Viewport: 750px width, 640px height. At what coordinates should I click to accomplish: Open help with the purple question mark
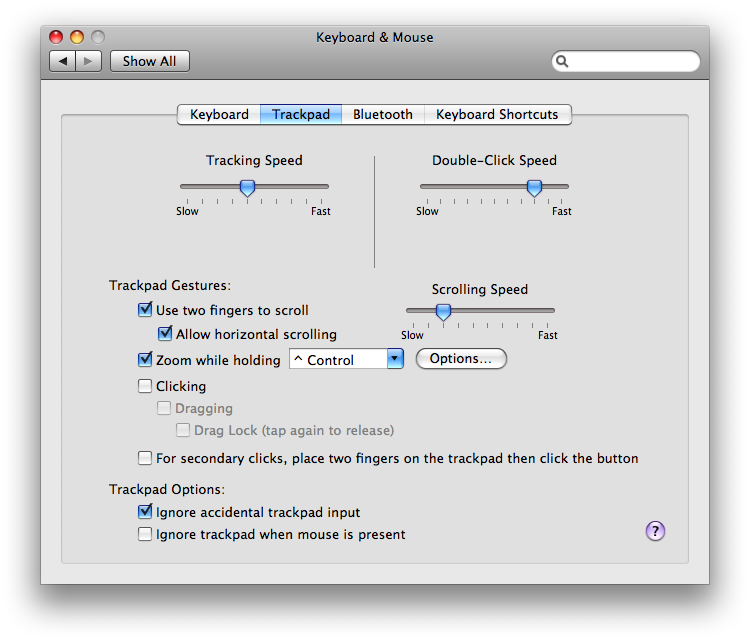coord(655,531)
